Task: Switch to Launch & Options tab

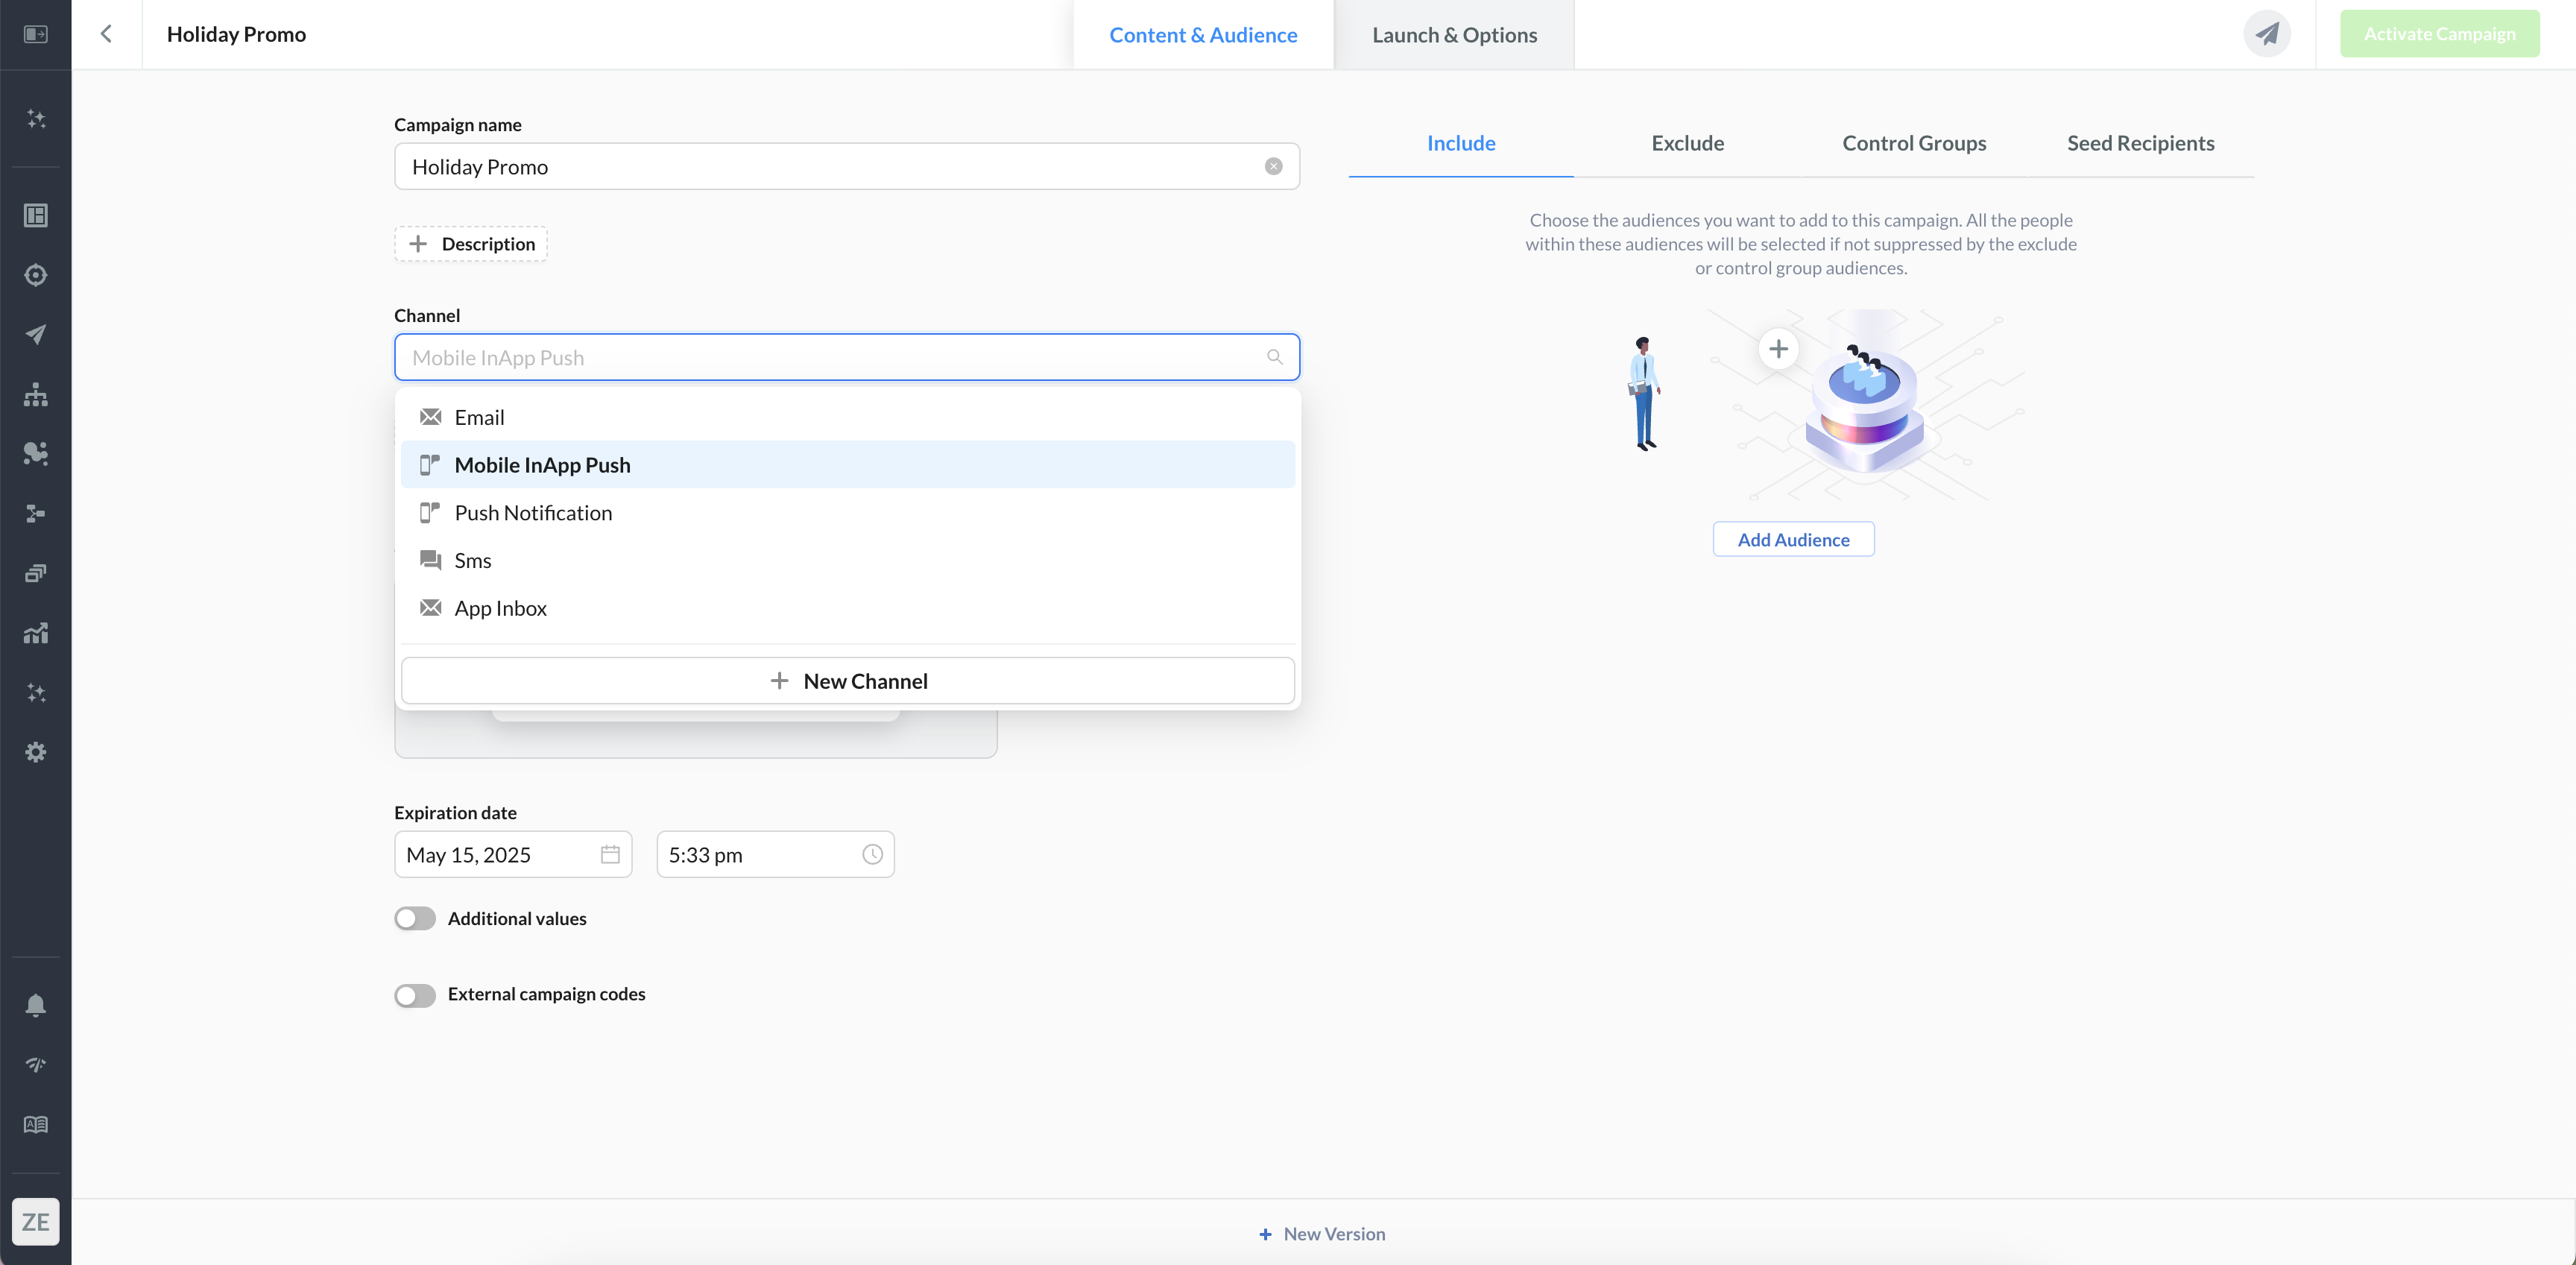Action: click(1454, 35)
